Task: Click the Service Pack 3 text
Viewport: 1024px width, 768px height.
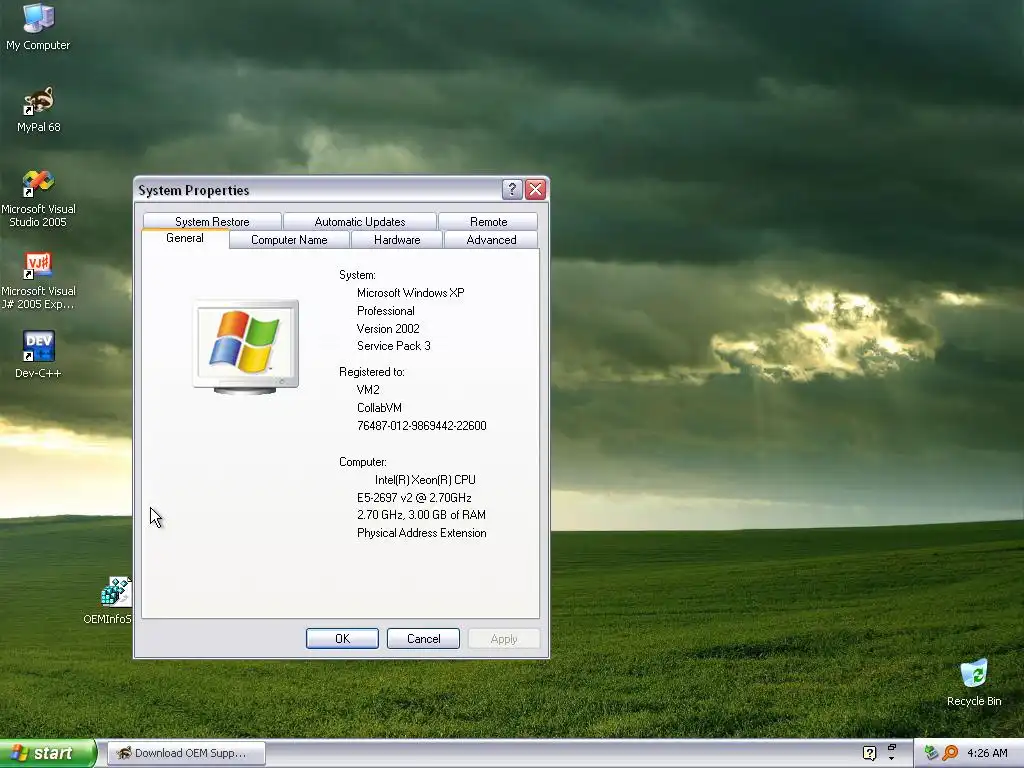Action: 394,346
